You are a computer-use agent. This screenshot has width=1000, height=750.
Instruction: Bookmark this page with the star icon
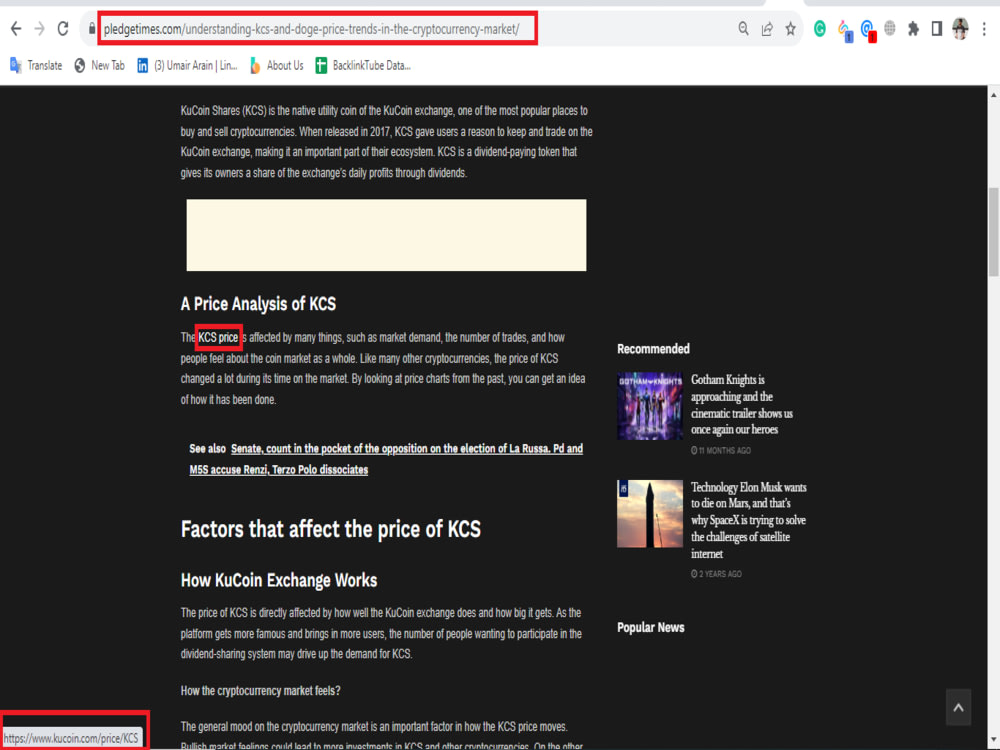pyautogui.click(x=791, y=29)
